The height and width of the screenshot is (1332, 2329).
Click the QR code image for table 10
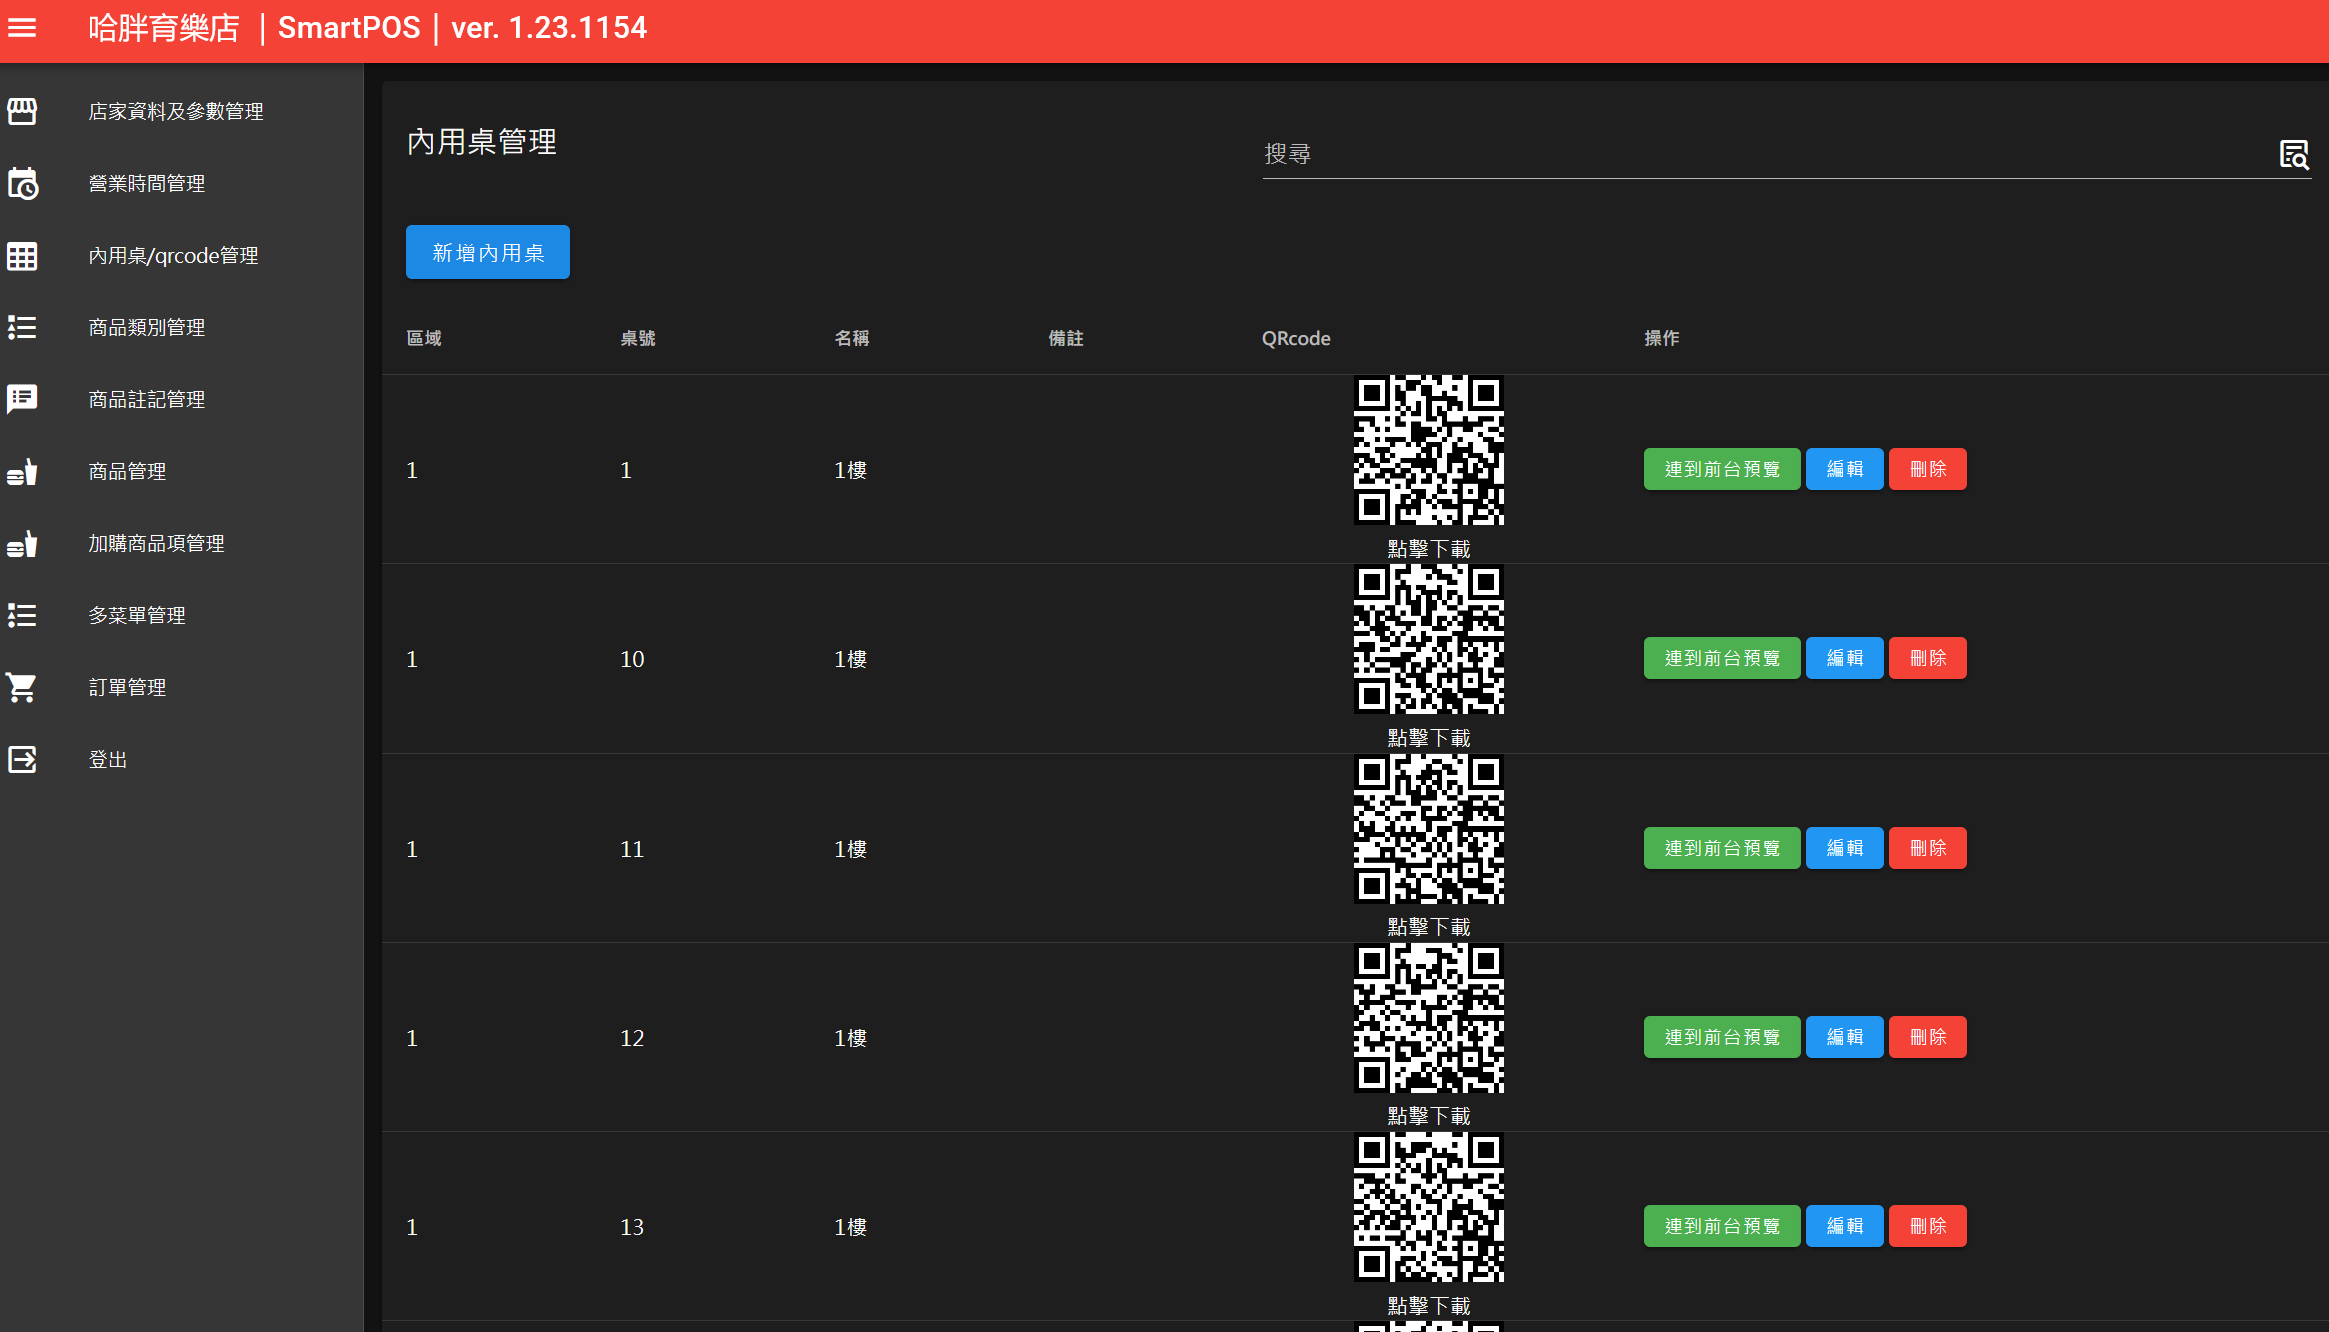point(1429,639)
